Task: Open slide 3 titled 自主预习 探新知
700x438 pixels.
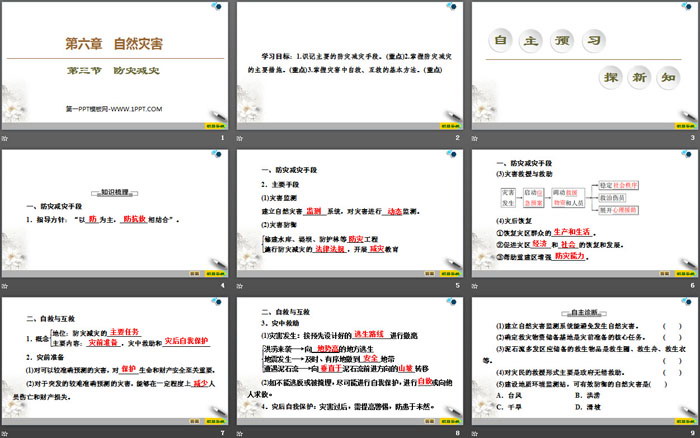Action: [x=584, y=63]
